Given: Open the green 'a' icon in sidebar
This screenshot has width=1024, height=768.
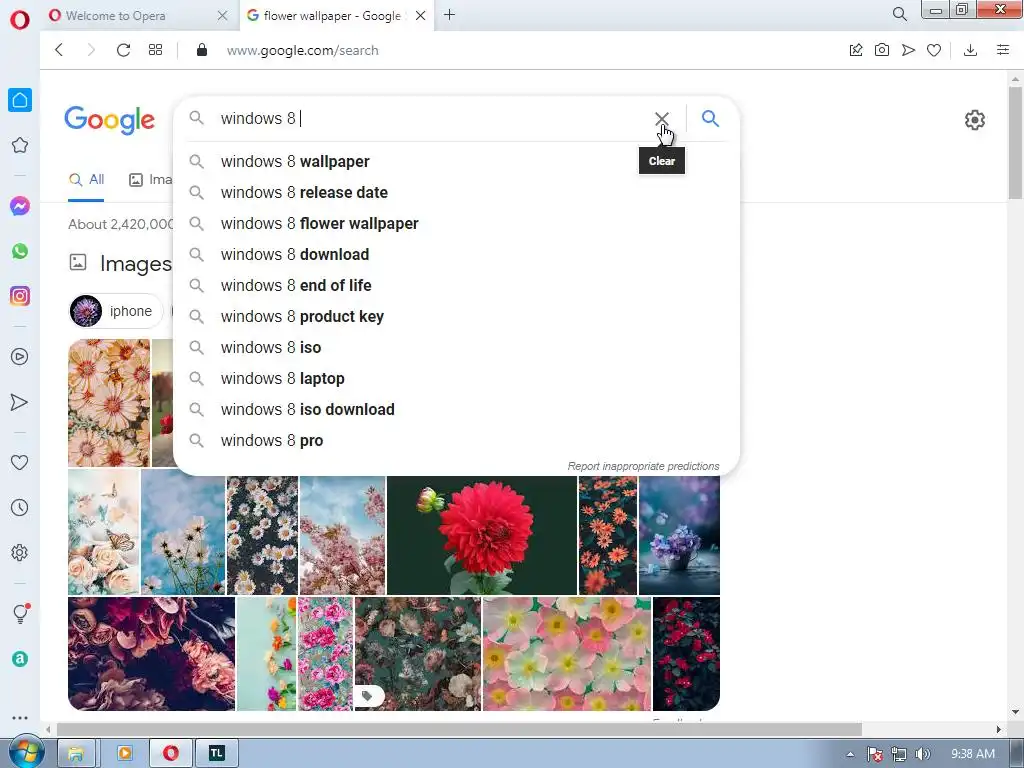Looking at the screenshot, I should pyautogui.click(x=20, y=659).
